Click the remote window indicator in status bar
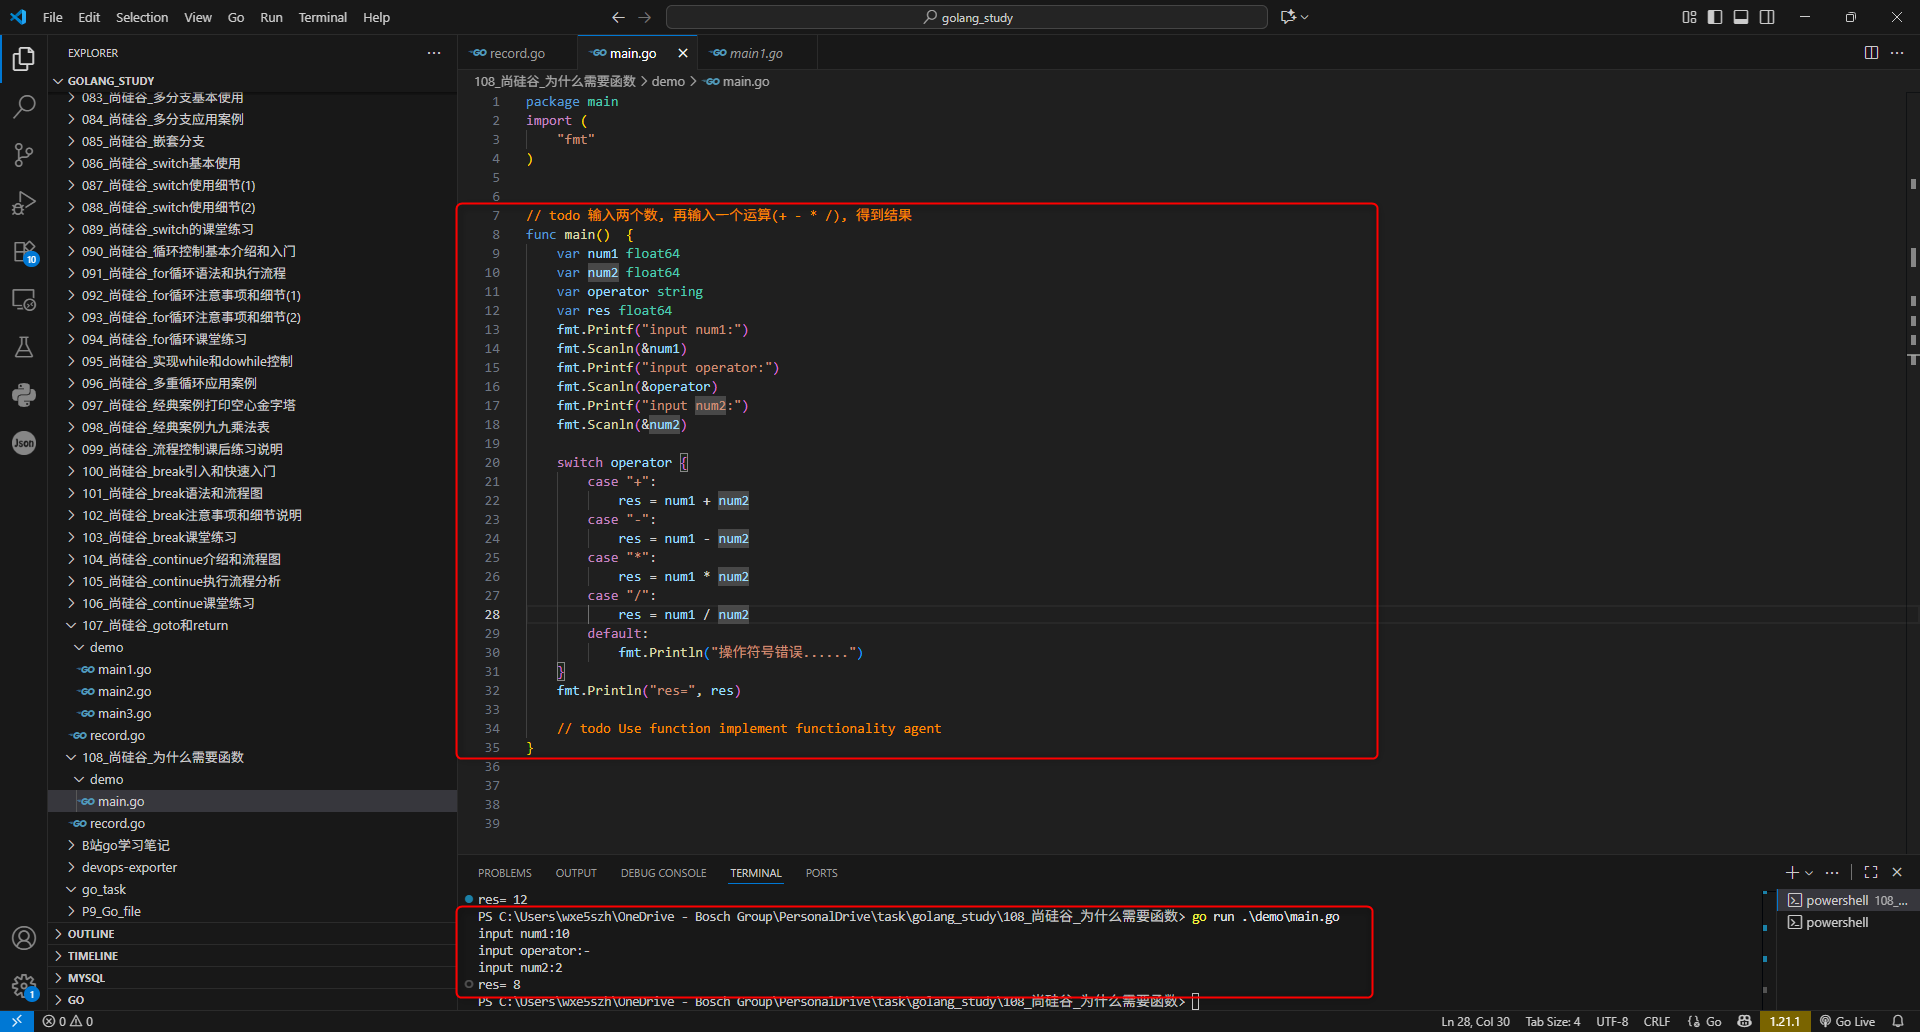1920x1032 pixels. [17, 1021]
